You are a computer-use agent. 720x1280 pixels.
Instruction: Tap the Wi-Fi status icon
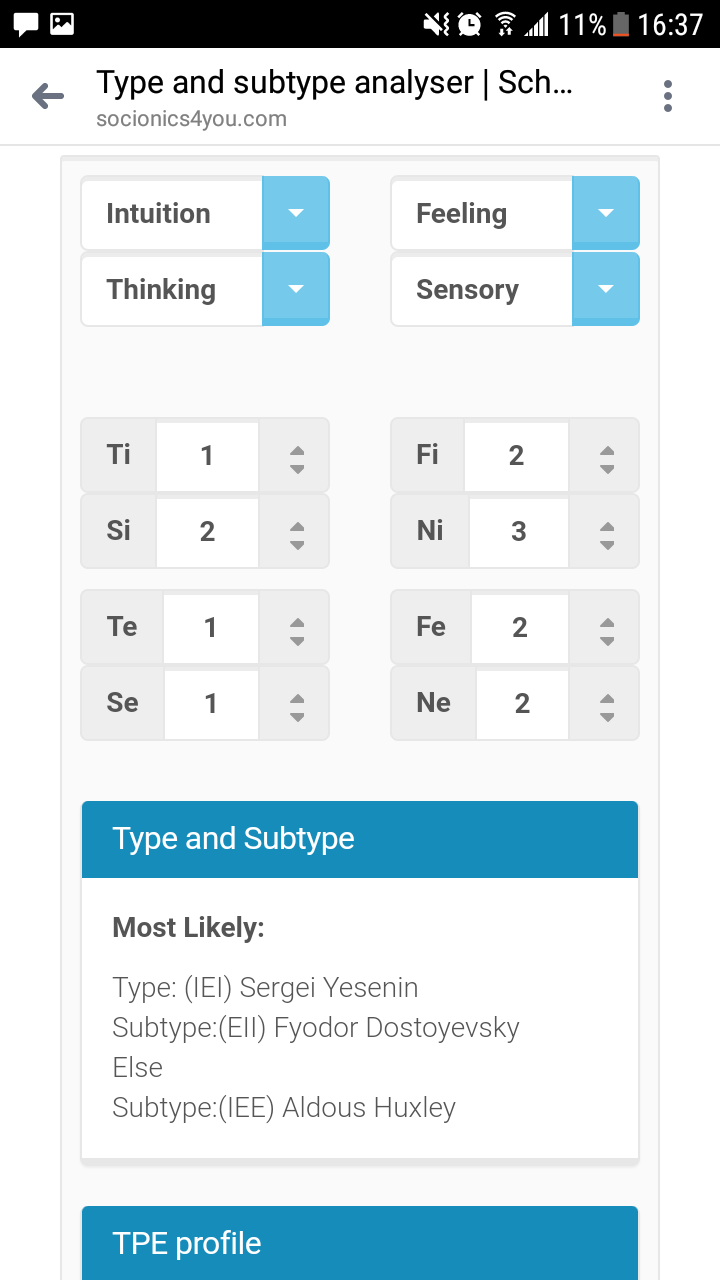pyautogui.click(x=505, y=24)
